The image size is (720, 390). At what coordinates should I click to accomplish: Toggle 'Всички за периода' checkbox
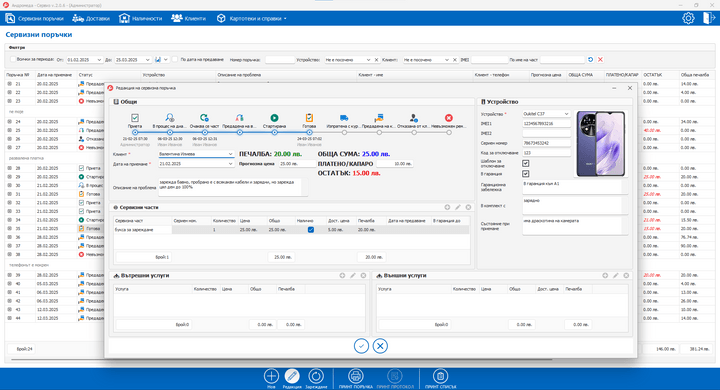coord(13,60)
